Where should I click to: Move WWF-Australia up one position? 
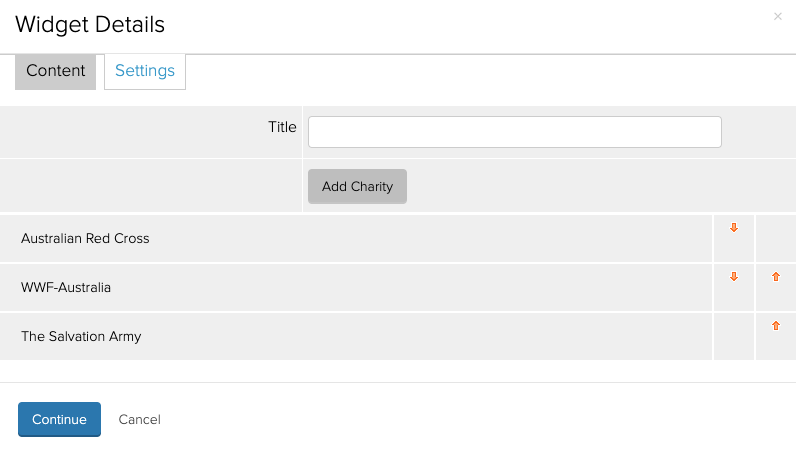point(776,277)
